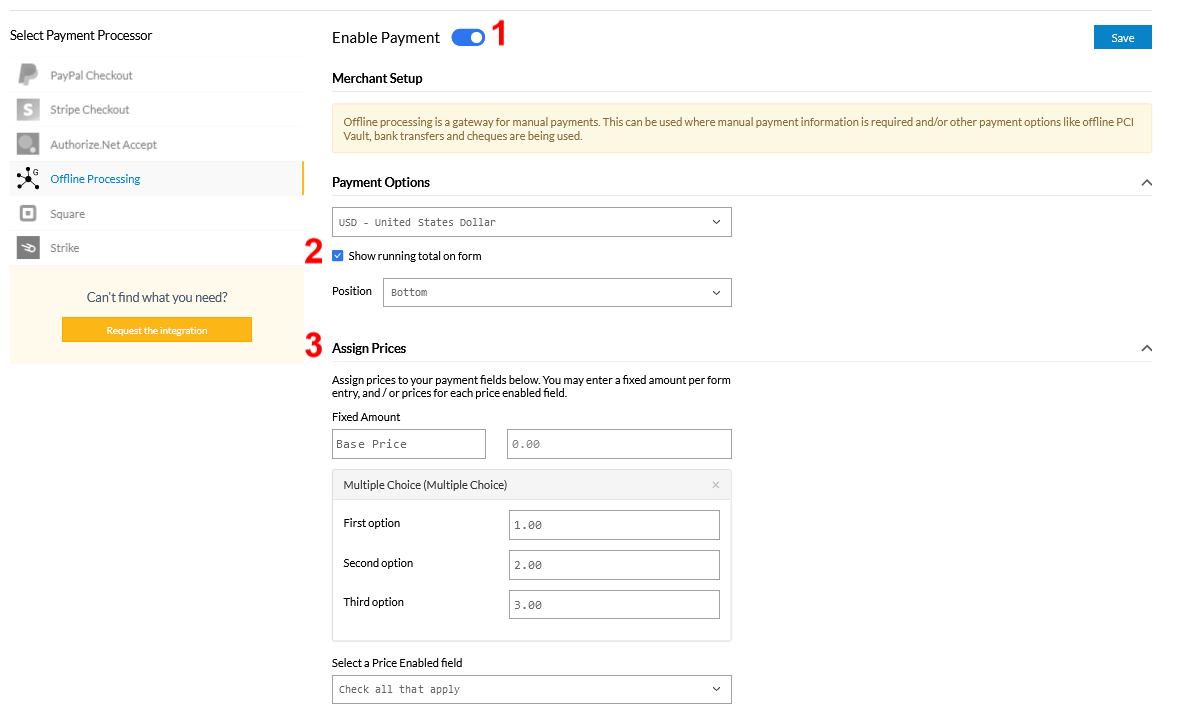
Task: Click the Offline Processing network icon
Action: (x=28, y=178)
